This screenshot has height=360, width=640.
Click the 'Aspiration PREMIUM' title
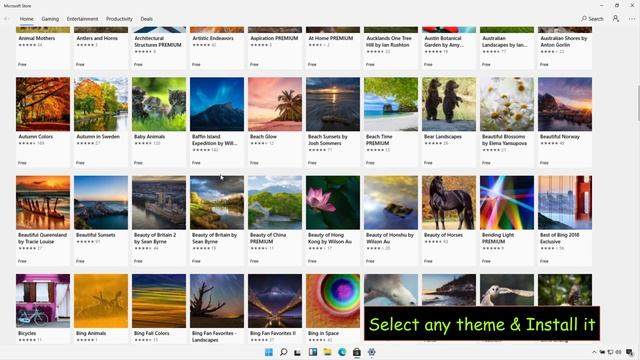(274, 38)
